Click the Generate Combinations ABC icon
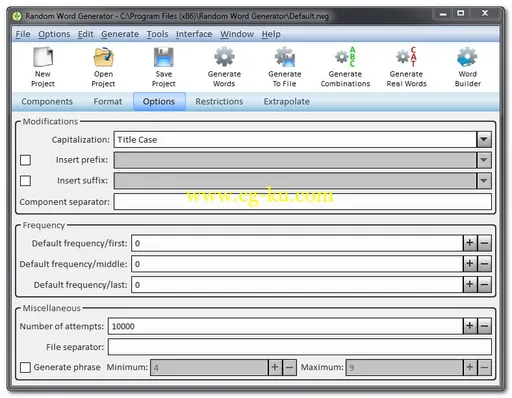The width and height of the screenshot is (512, 398). pos(345,57)
